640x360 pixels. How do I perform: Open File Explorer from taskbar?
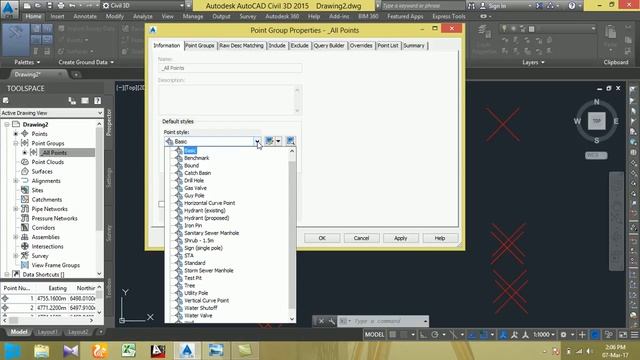pos(42,351)
